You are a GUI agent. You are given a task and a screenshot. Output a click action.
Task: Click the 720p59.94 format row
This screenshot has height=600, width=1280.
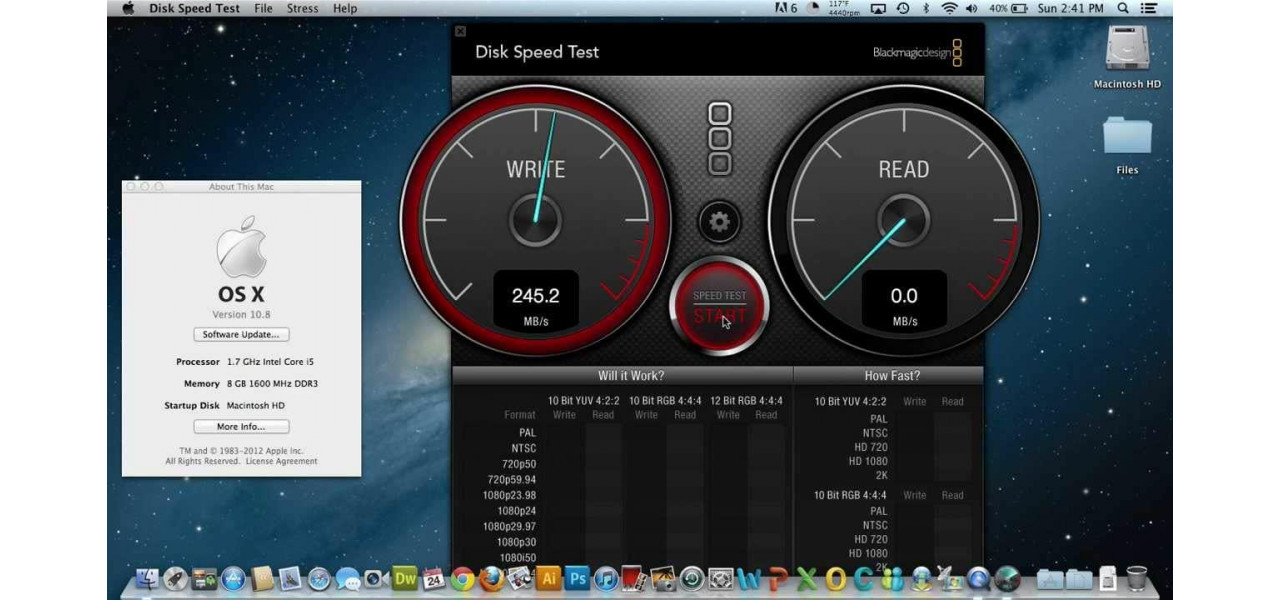pyautogui.click(x=512, y=479)
